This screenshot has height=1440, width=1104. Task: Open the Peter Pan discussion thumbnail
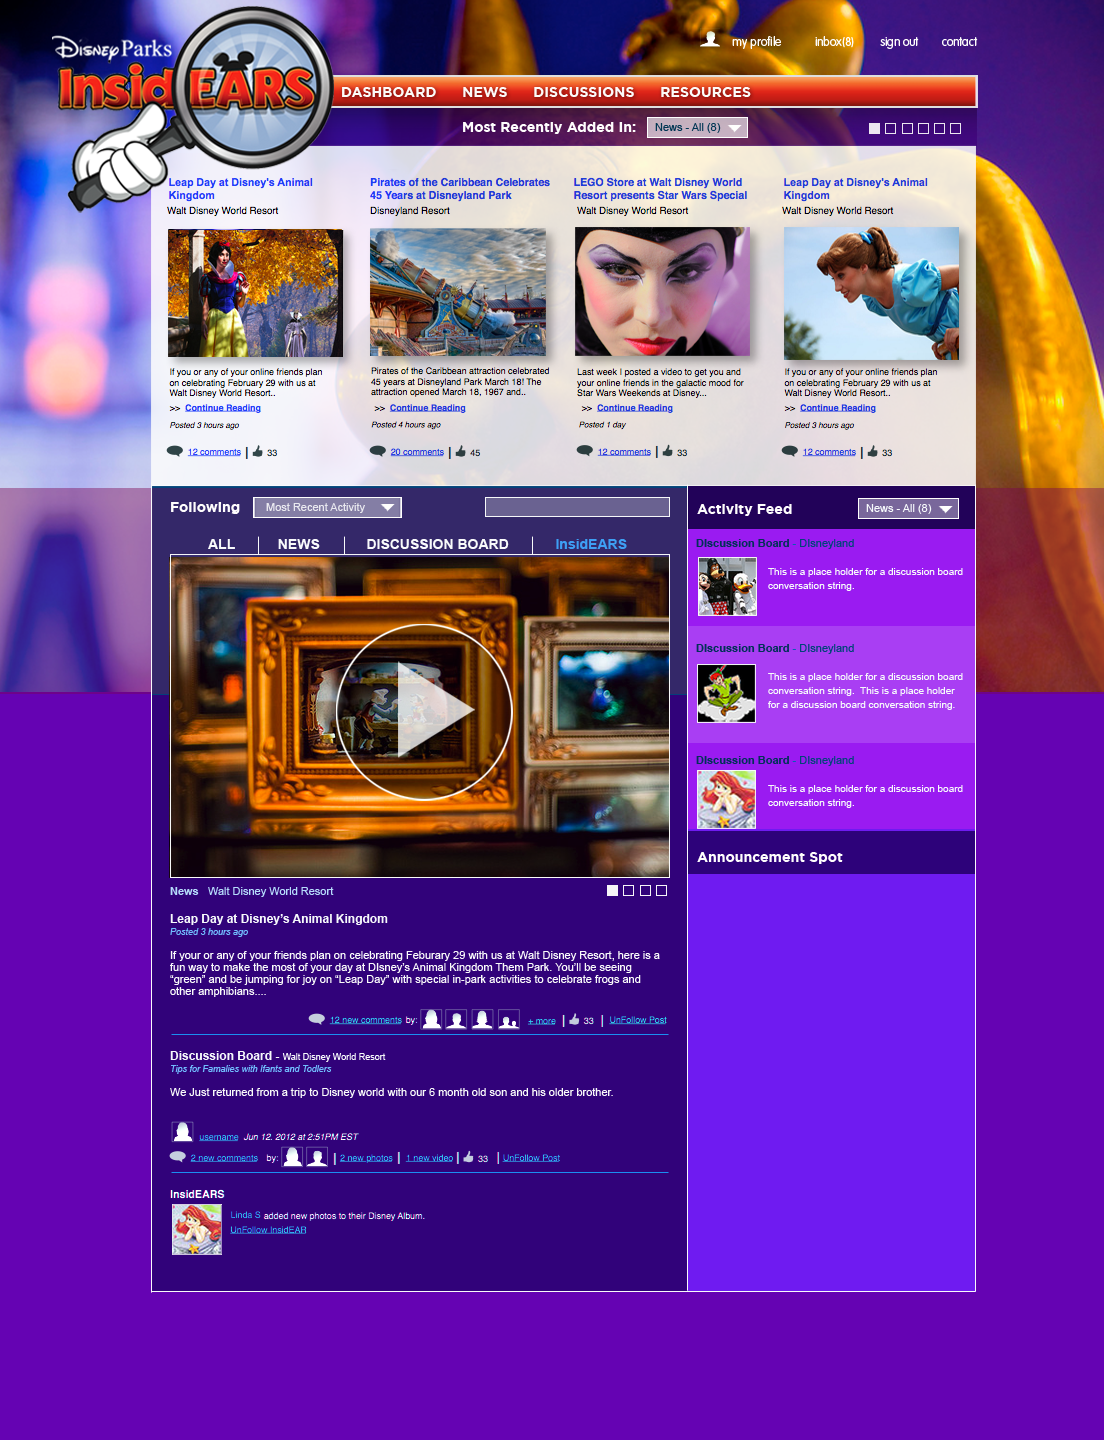pyautogui.click(x=727, y=693)
